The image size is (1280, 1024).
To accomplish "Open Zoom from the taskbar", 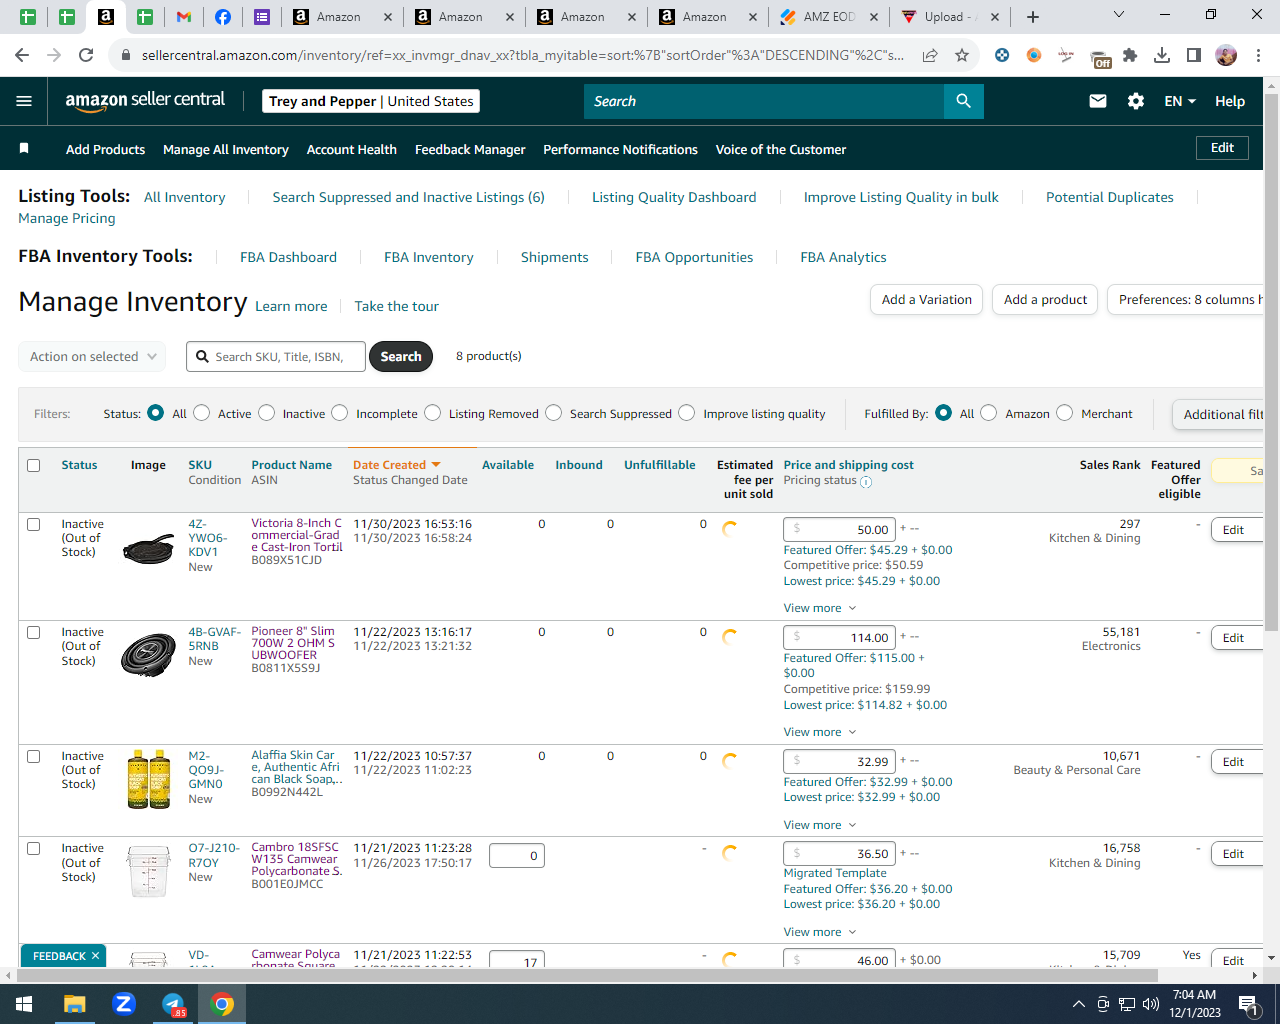I will click(x=124, y=1004).
